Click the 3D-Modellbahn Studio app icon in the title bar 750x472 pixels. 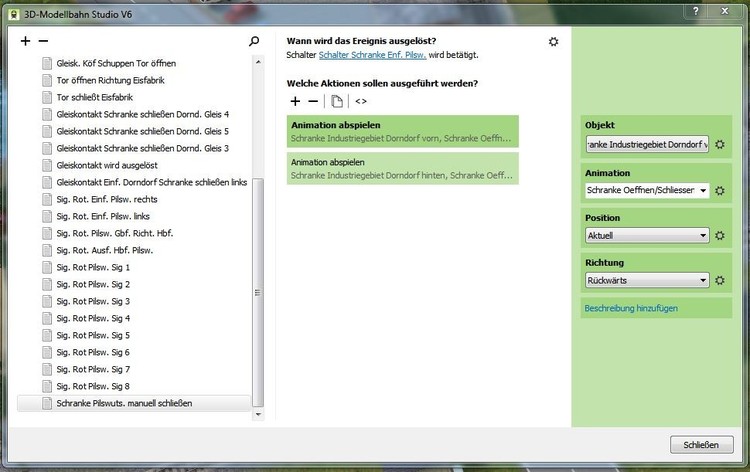coord(14,14)
